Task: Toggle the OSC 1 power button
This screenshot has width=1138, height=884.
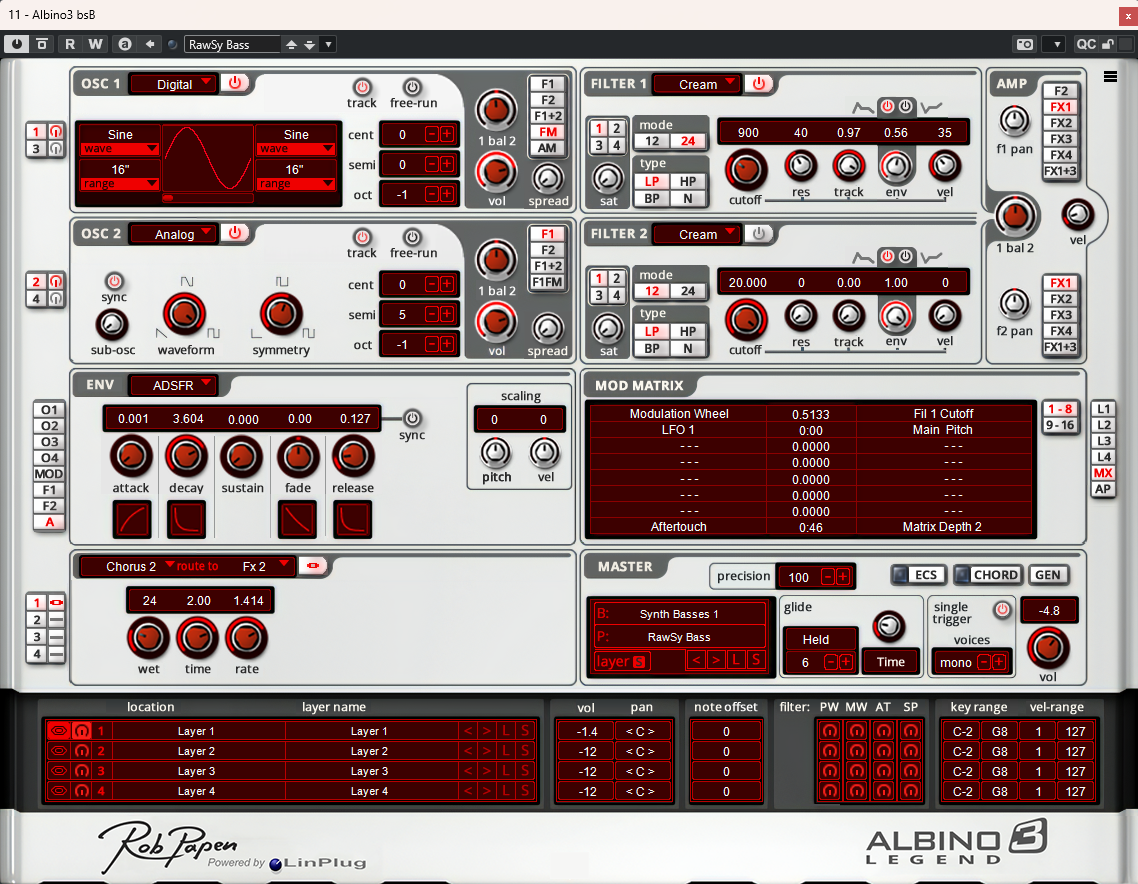Action: click(x=235, y=83)
